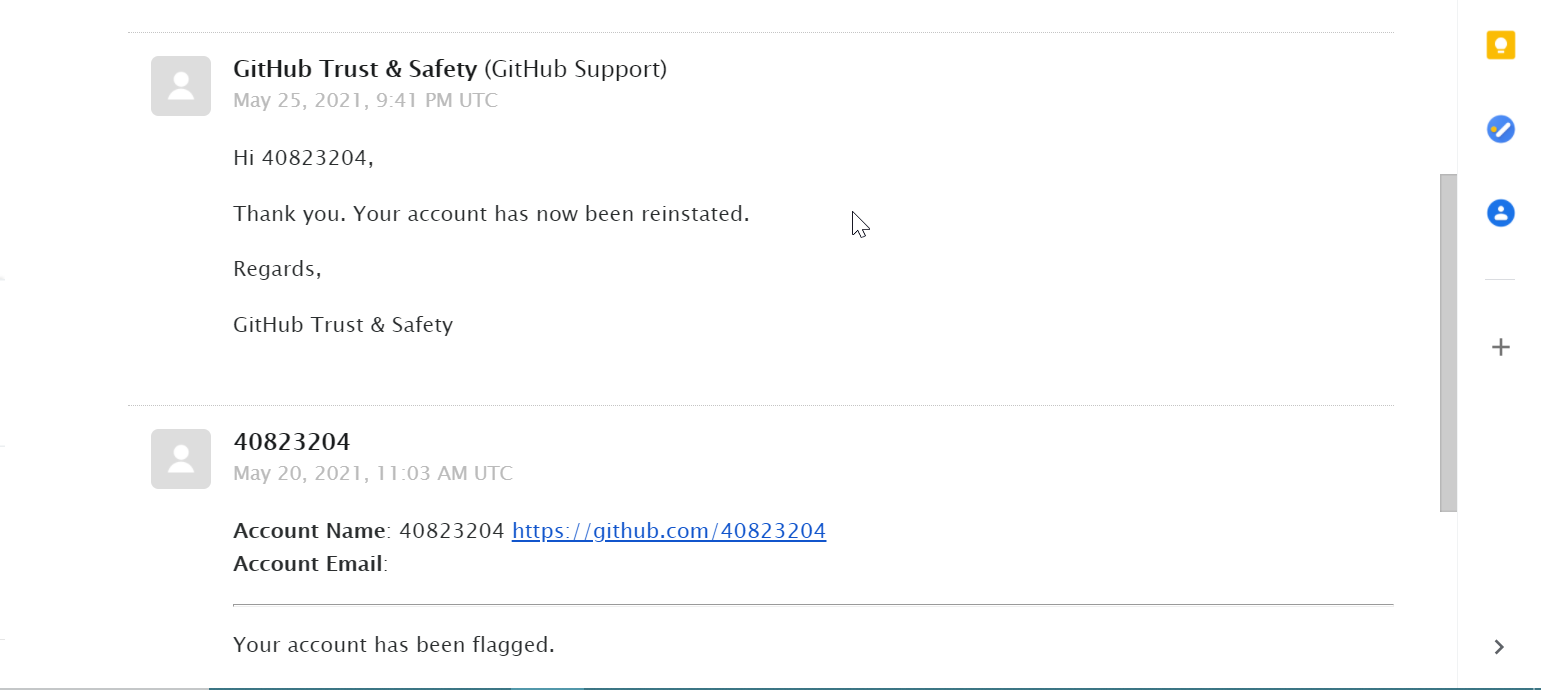Open the Google Tasks side panel icon
1541x690 pixels.
pyautogui.click(x=1500, y=129)
